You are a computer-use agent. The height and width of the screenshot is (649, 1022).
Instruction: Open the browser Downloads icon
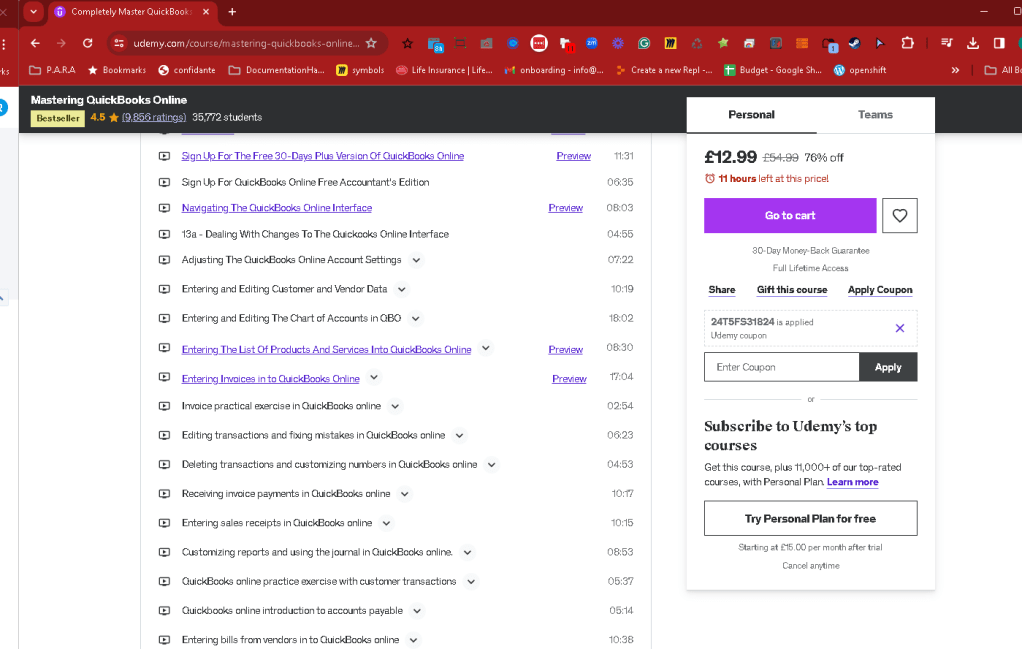coord(973,43)
